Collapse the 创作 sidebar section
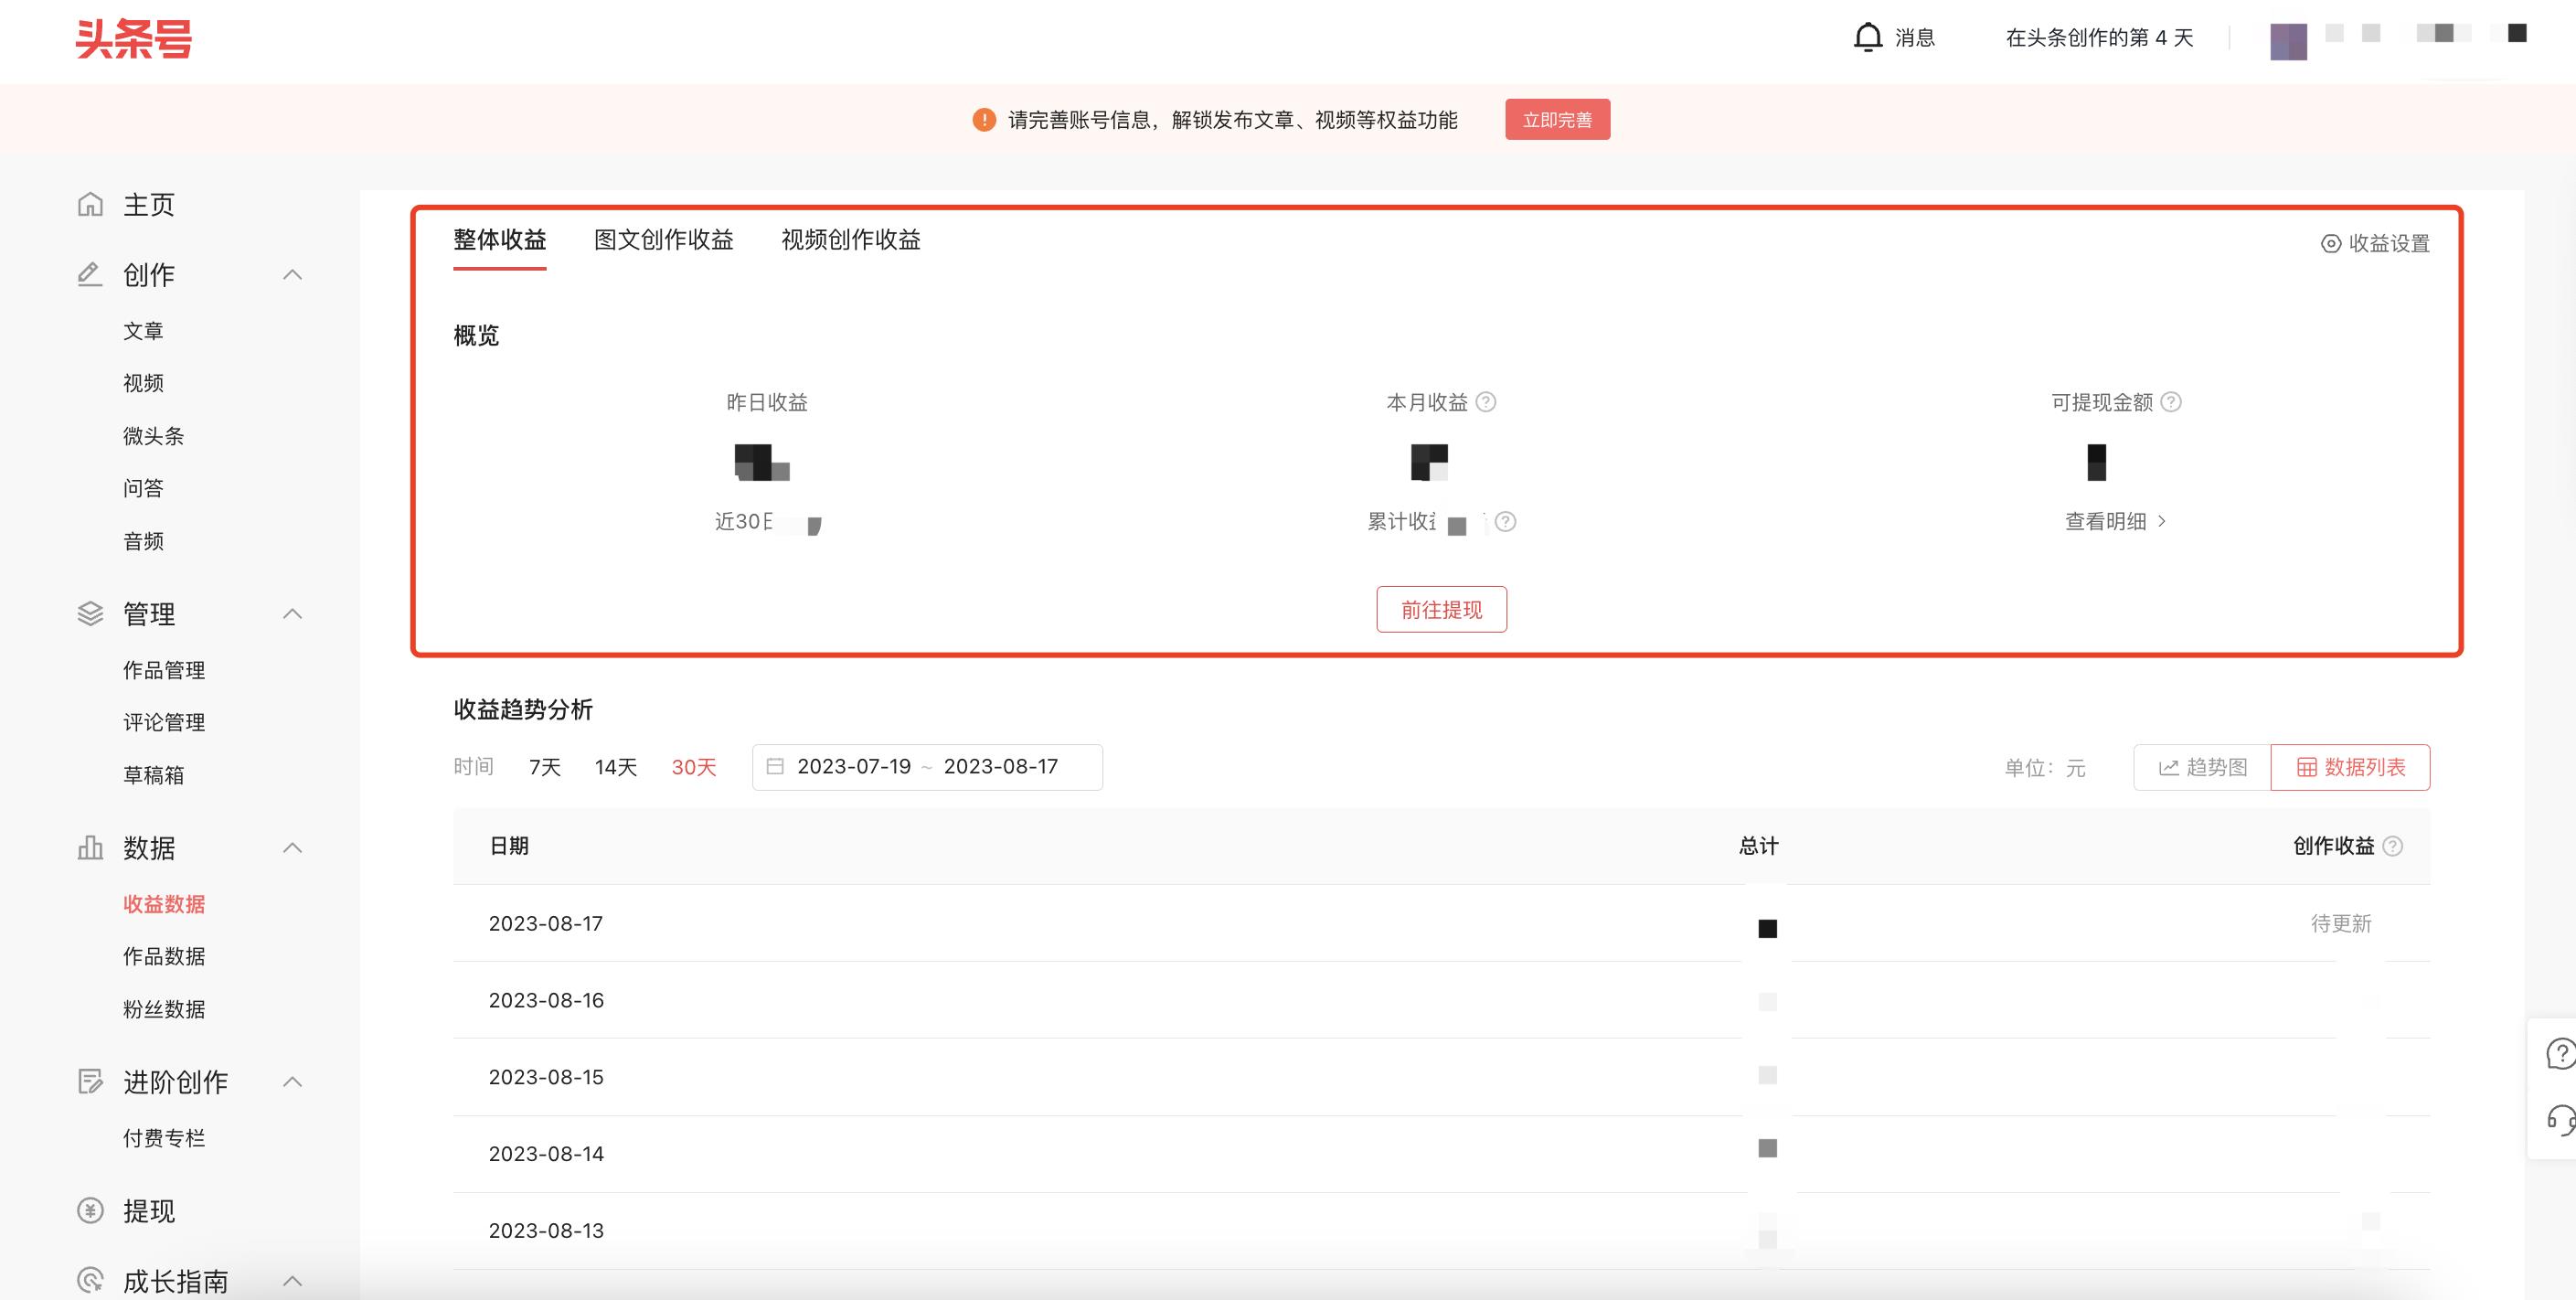Viewport: 2576px width, 1300px height. click(292, 275)
